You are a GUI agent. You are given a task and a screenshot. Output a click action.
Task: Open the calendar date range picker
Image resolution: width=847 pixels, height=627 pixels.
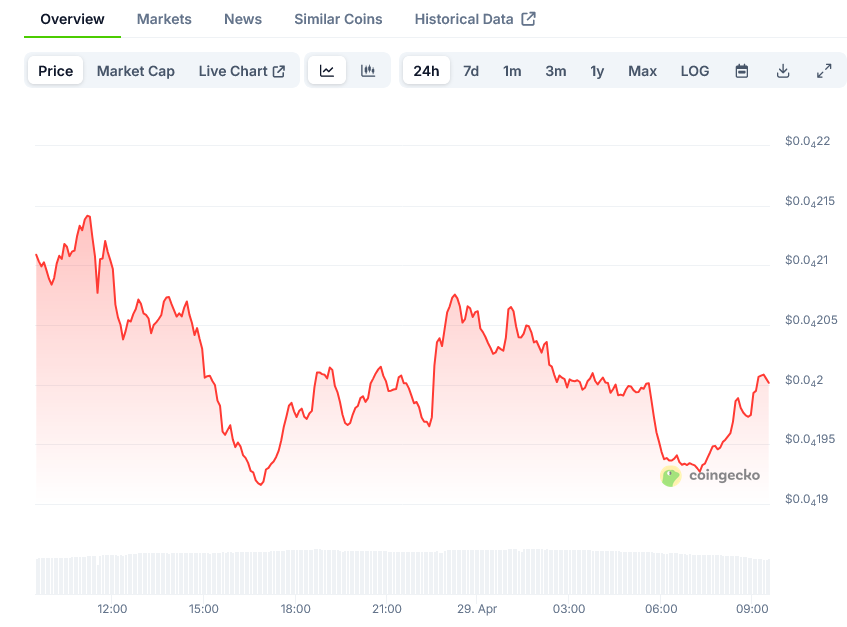742,71
